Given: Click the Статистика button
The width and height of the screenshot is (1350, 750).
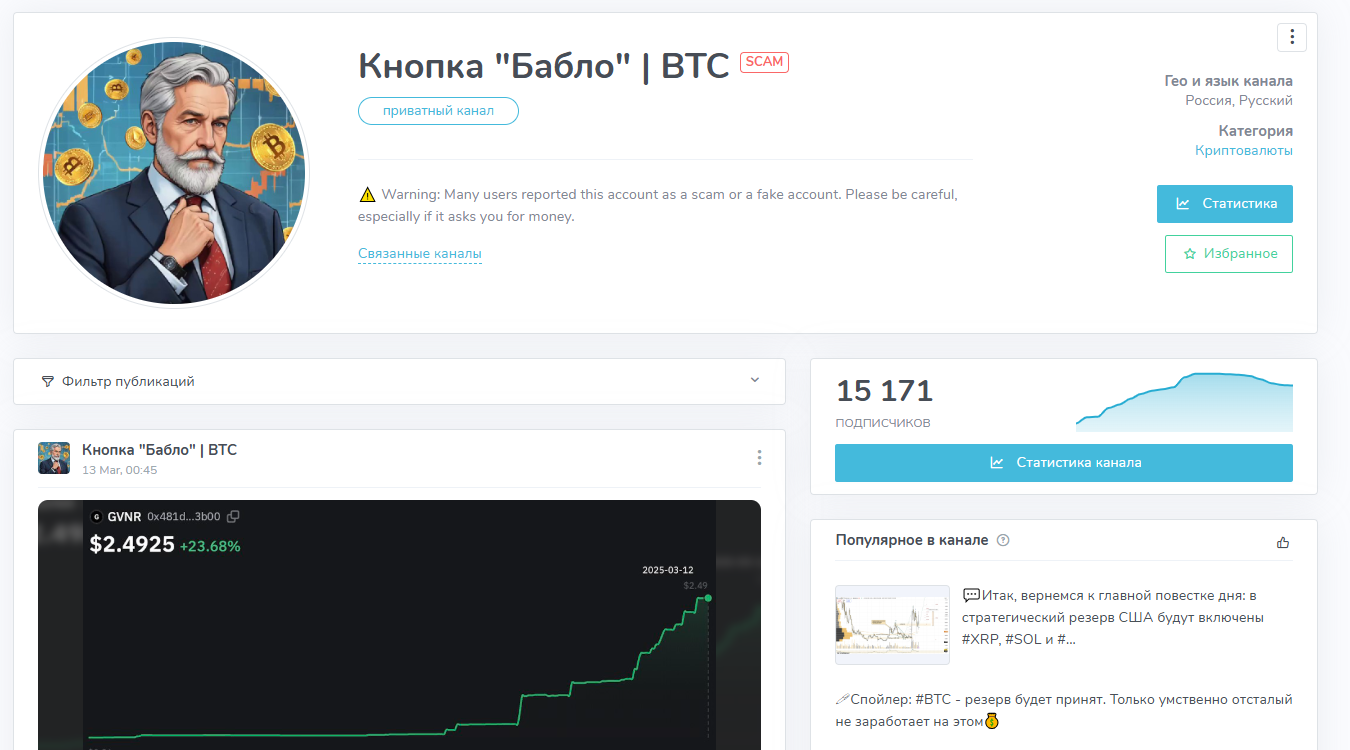Looking at the screenshot, I should pos(1225,204).
